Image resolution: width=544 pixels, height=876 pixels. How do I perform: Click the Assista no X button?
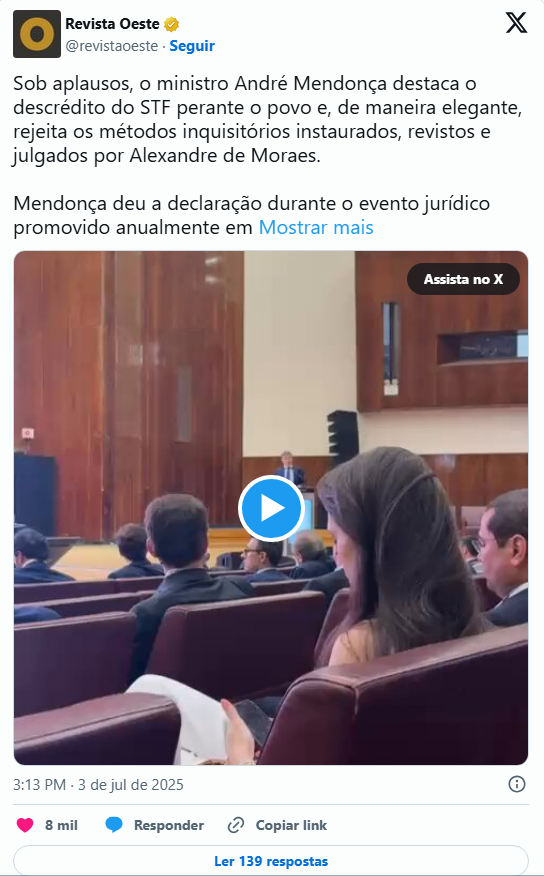(x=463, y=279)
